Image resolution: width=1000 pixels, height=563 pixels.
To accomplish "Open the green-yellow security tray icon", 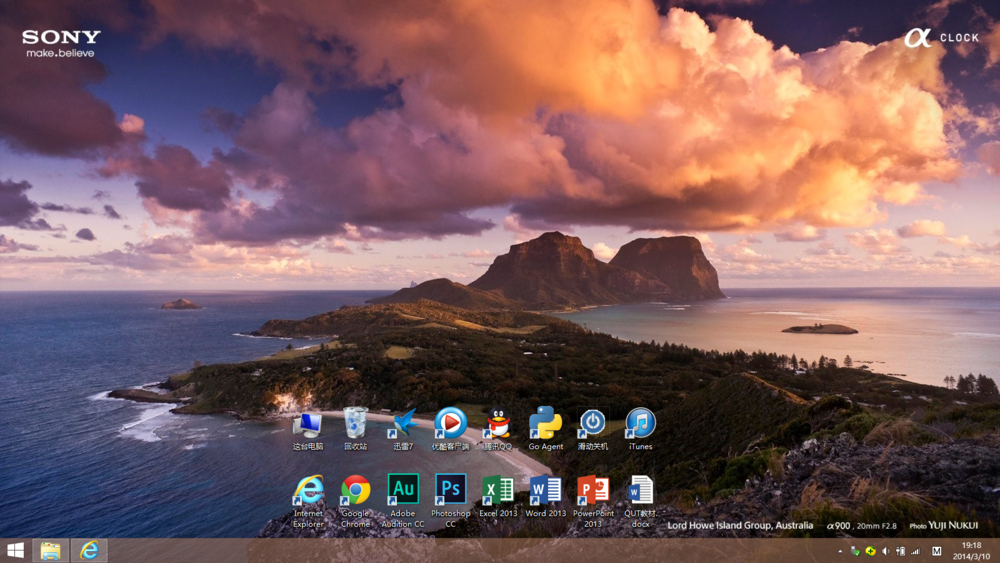I will click(x=871, y=552).
